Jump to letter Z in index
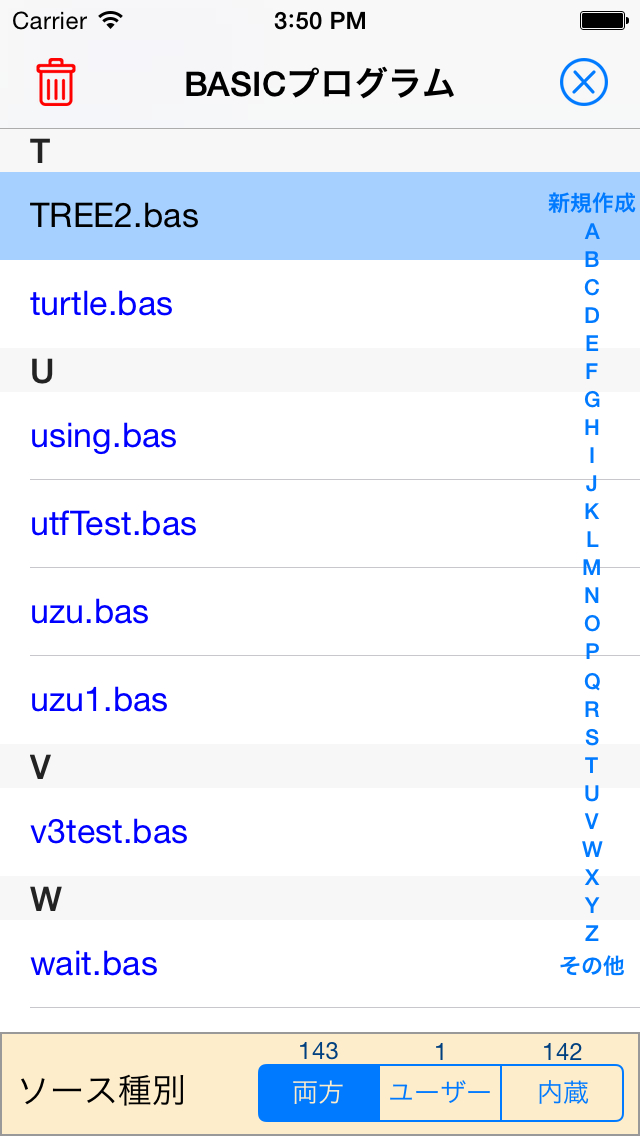The width and height of the screenshot is (640, 1136). click(592, 933)
